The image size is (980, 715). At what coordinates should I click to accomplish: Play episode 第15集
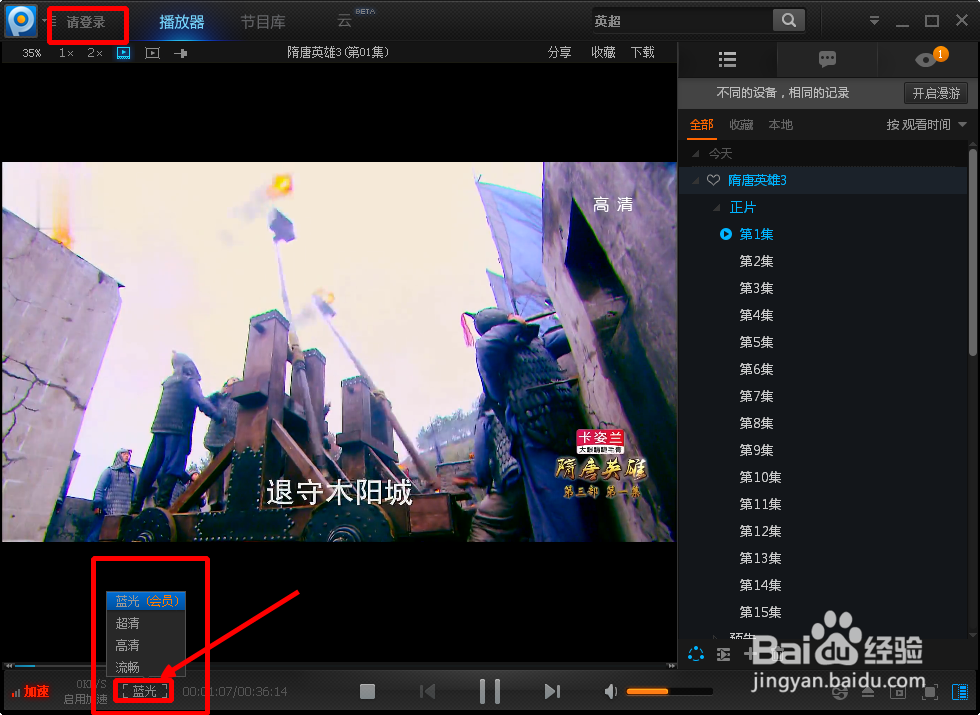click(x=760, y=612)
